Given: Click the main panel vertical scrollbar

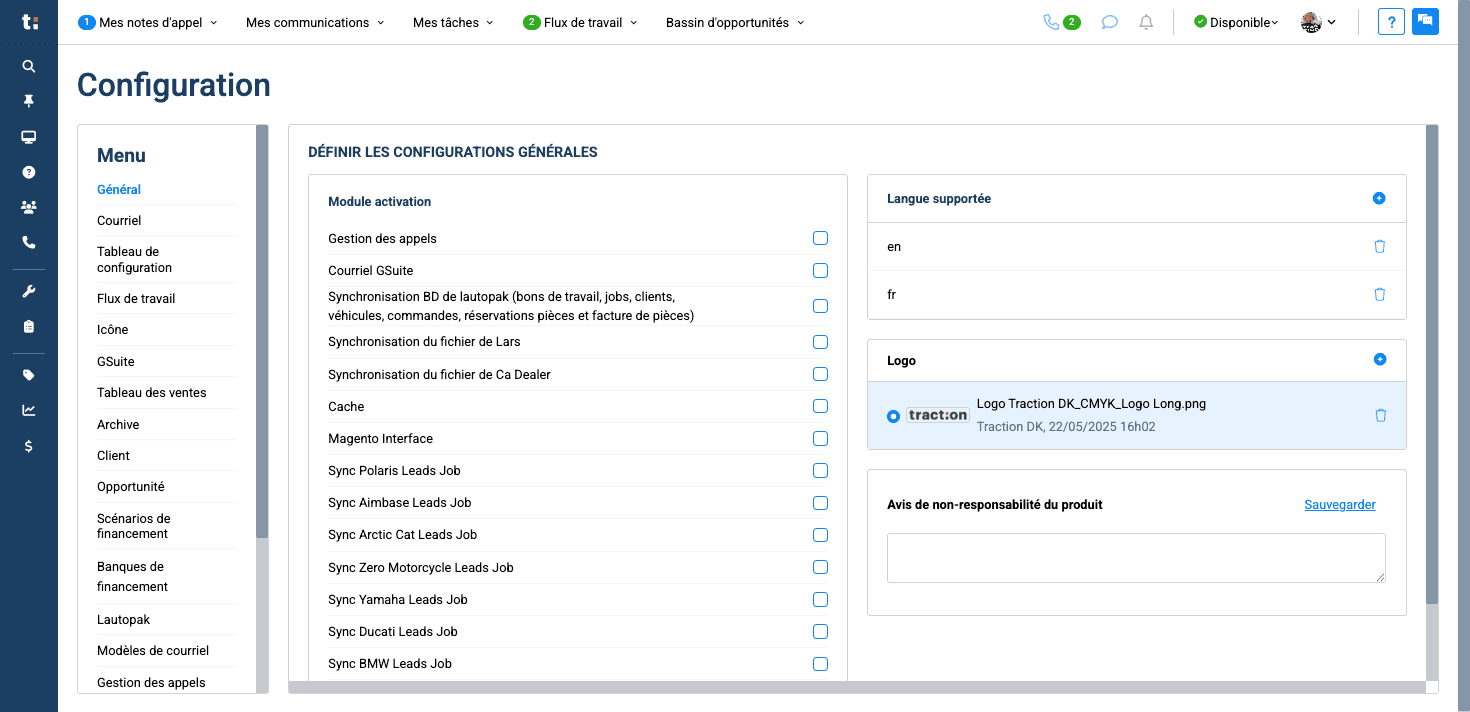Looking at the screenshot, I should click(1432, 364).
